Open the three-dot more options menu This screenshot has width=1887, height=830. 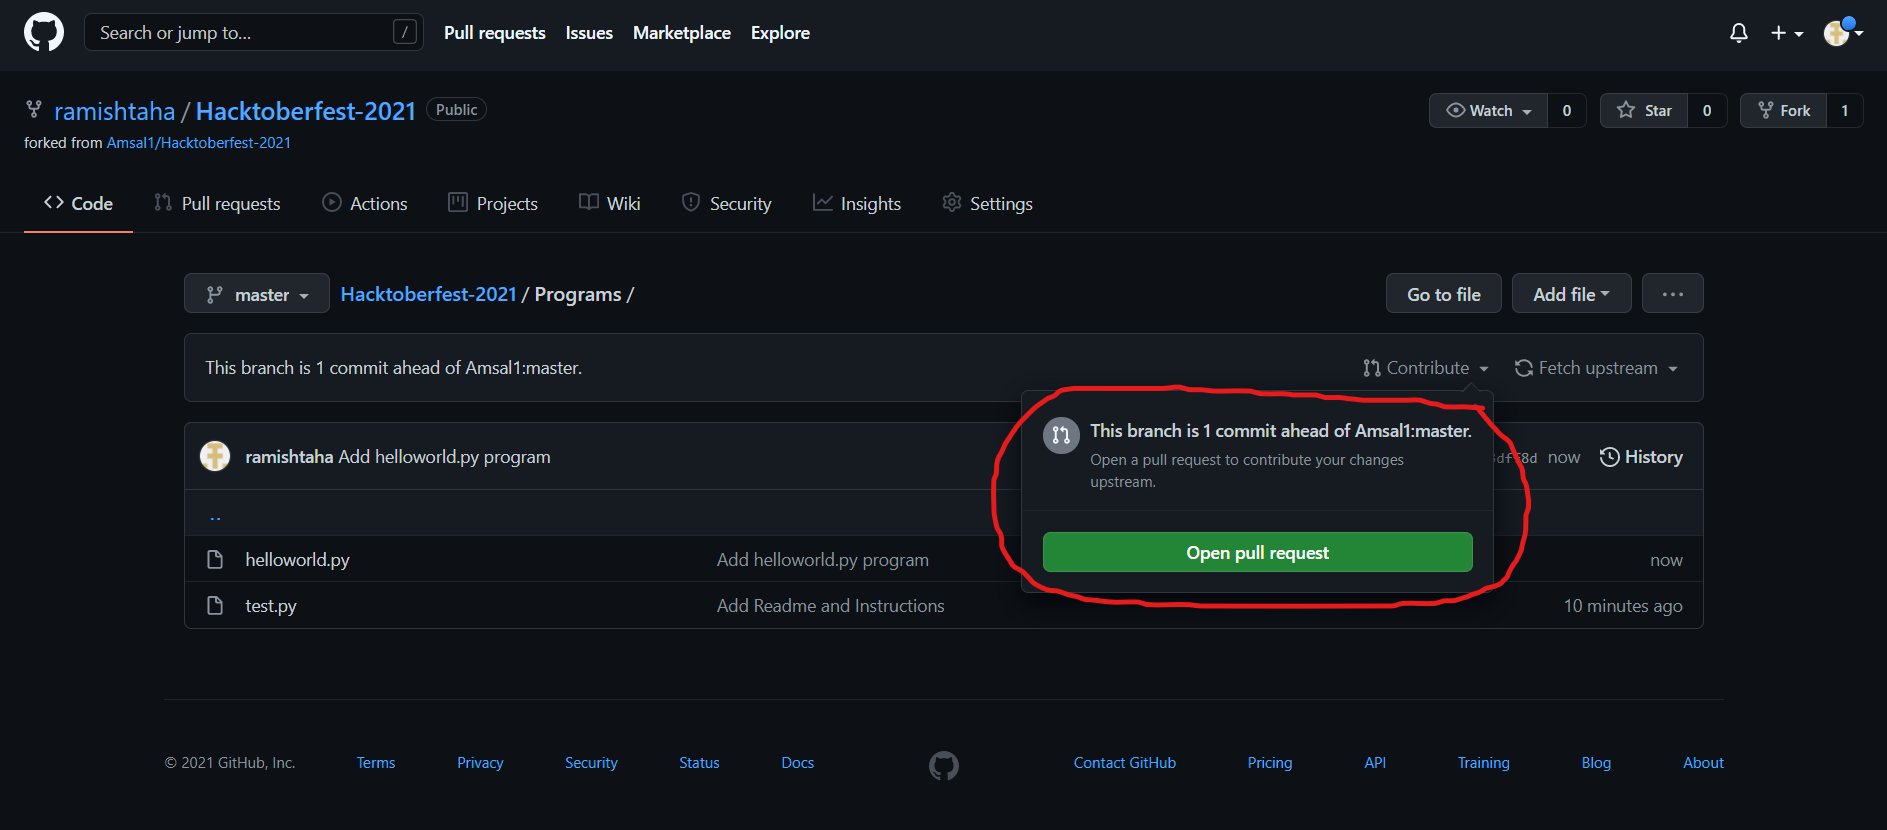pyautogui.click(x=1673, y=294)
